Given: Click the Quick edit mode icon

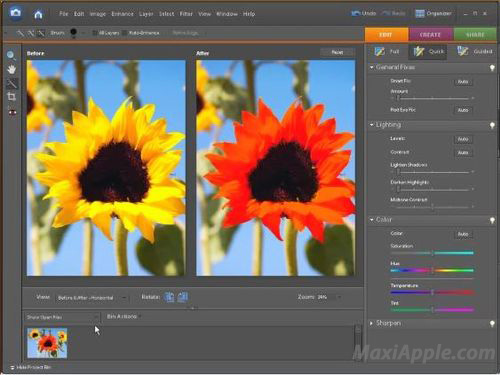Looking at the screenshot, I should coord(419,51).
